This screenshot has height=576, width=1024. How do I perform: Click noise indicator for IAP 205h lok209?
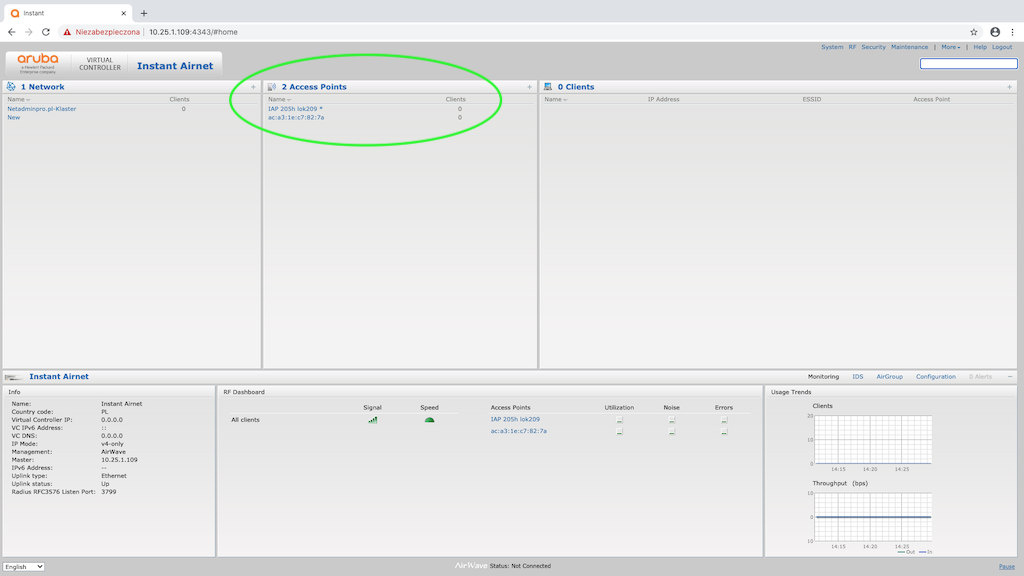click(x=671, y=421)
